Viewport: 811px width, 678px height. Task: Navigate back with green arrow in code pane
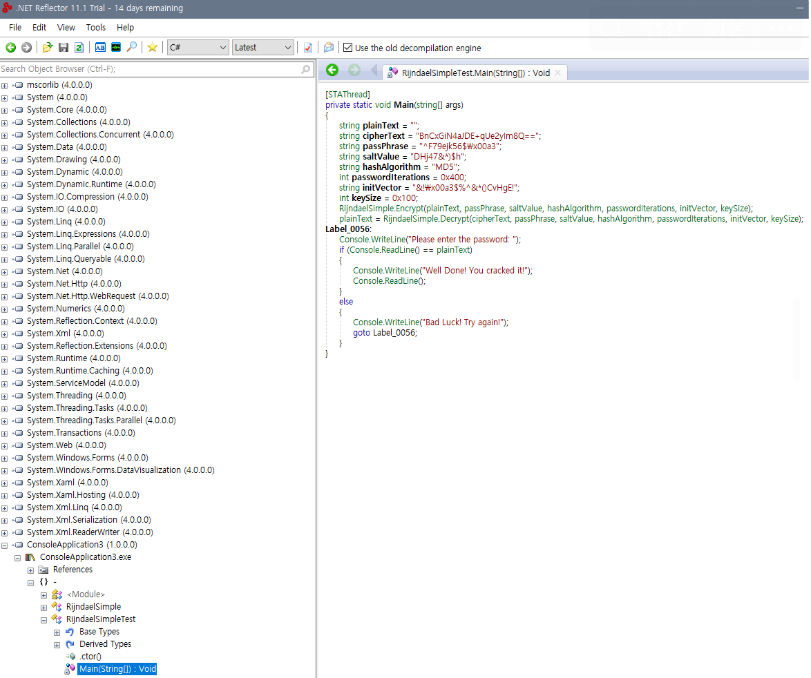click(x=333, y=70)
